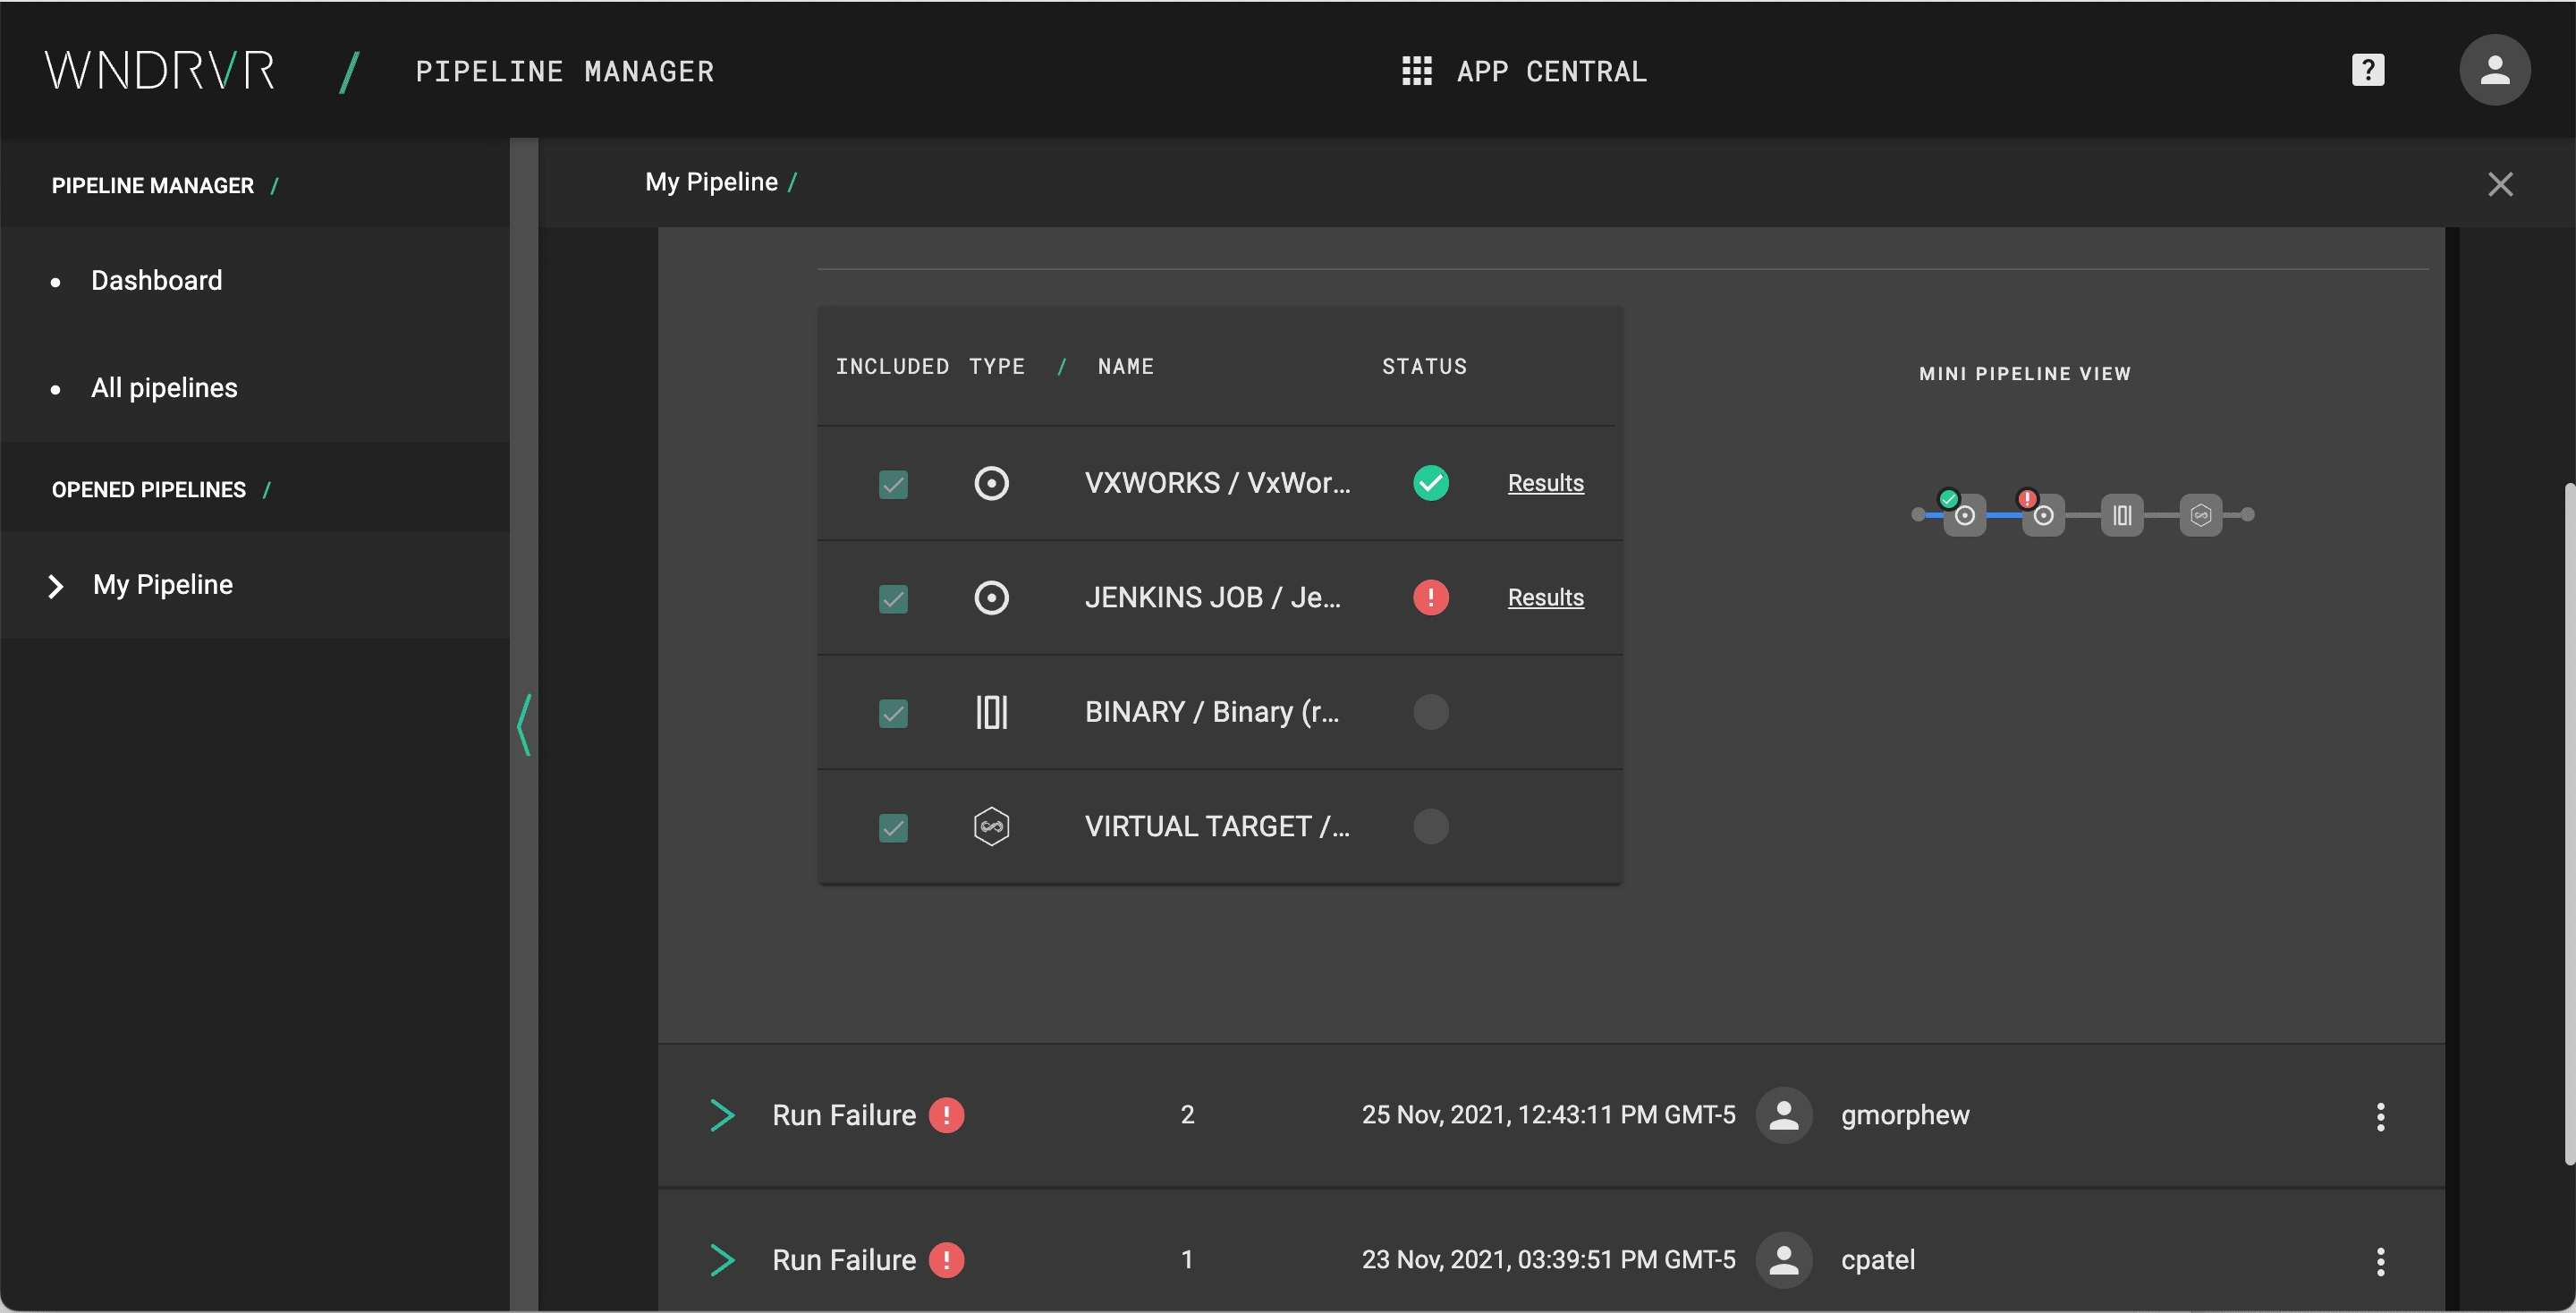Image resolution: width=2576 pixels, height=1313 pixels.
Task: Click the INCLUDED column header
Action: [x=892, y=367]
